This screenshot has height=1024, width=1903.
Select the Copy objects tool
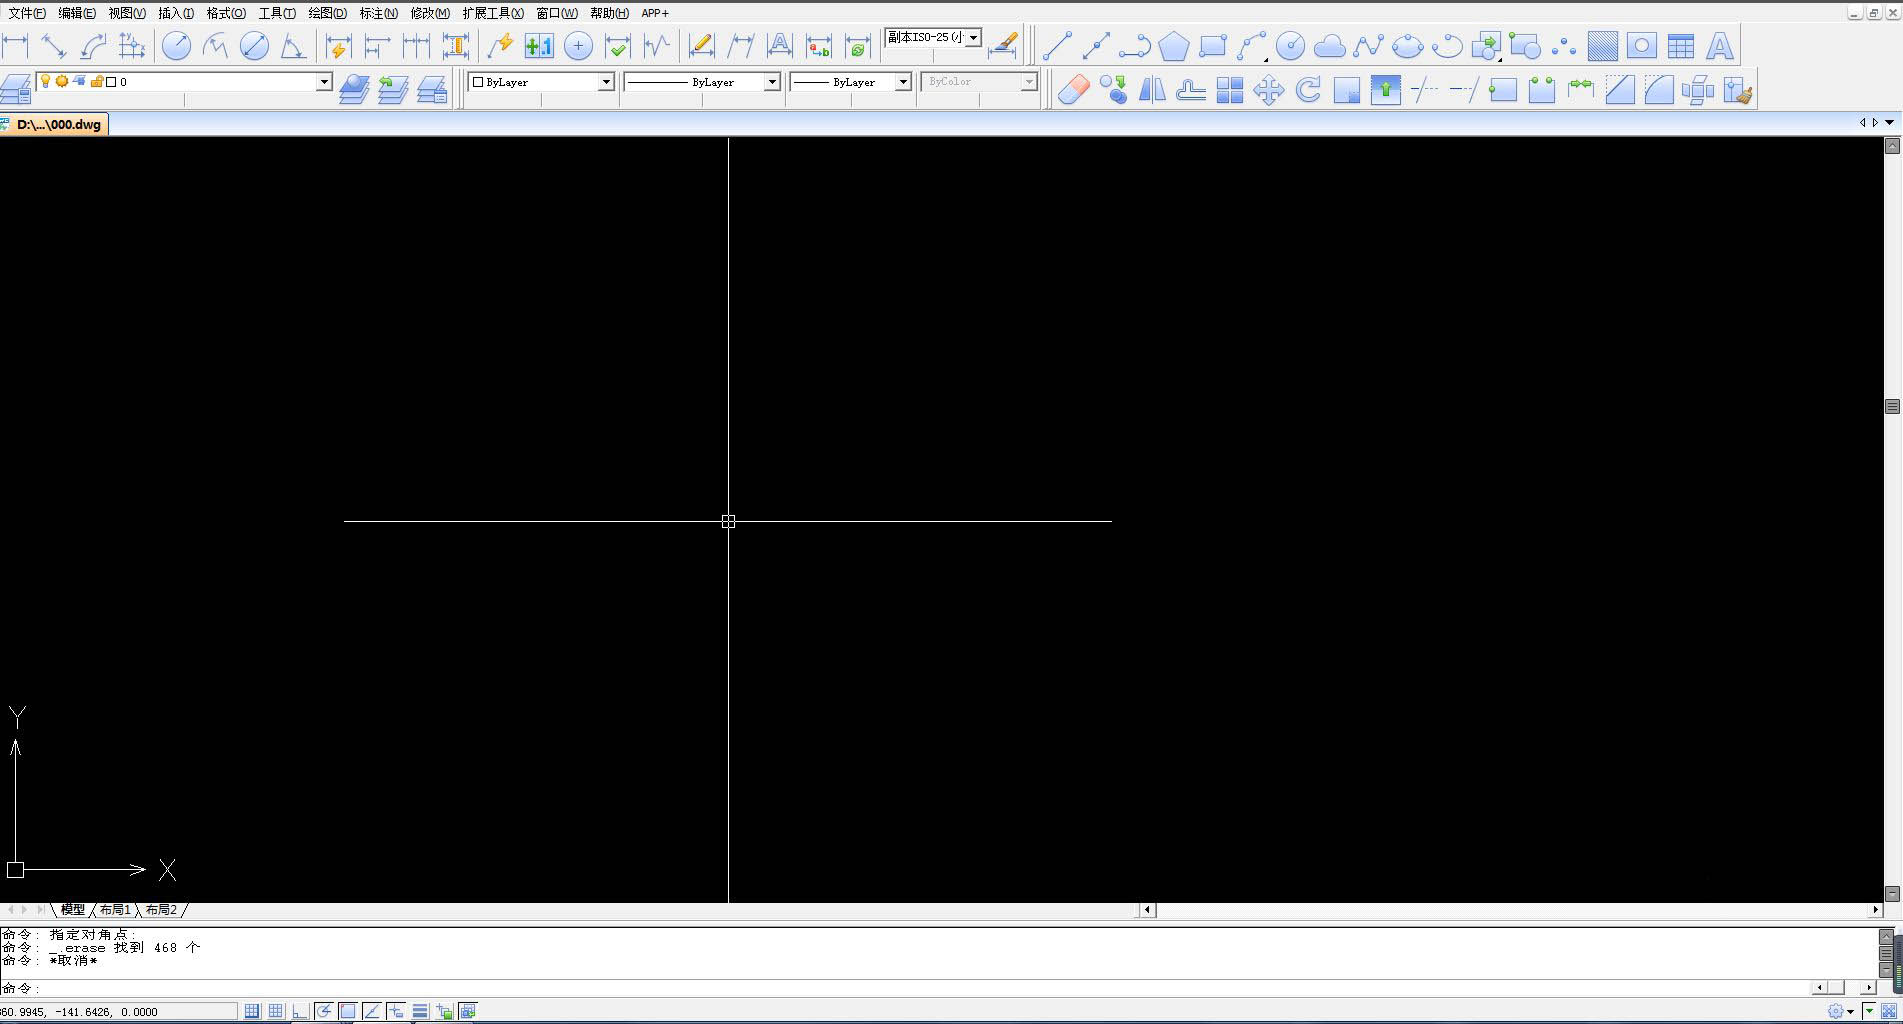coord(1113,90)
